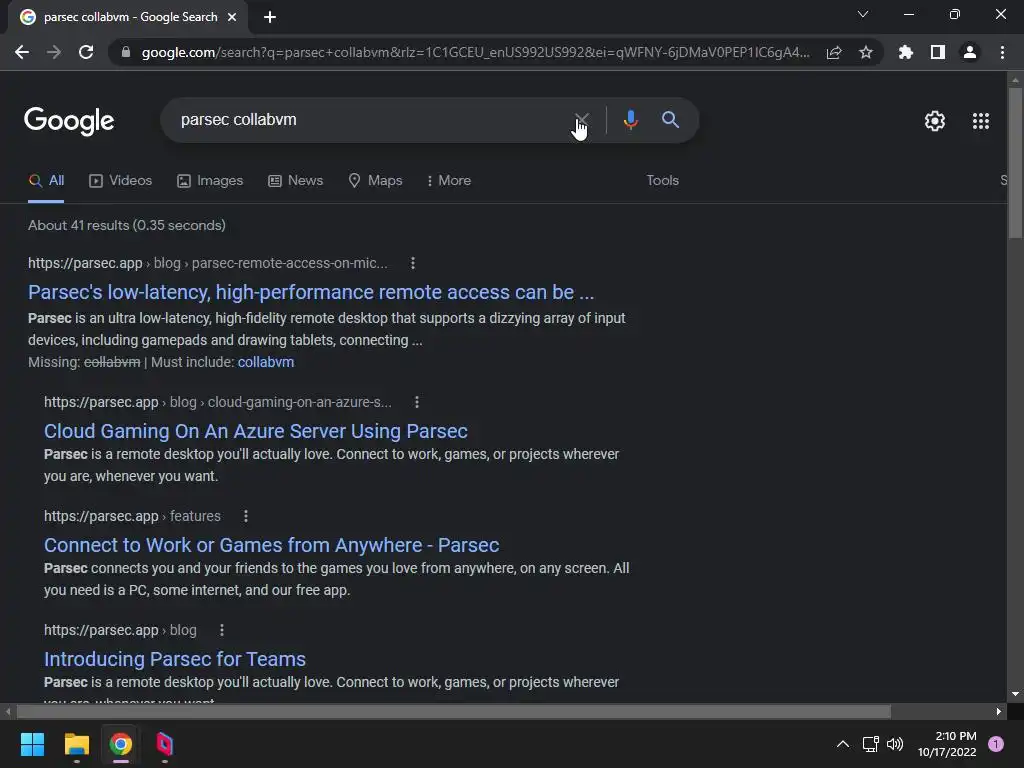
Task: Switch to the Maps tab
Action: point(376,181)
